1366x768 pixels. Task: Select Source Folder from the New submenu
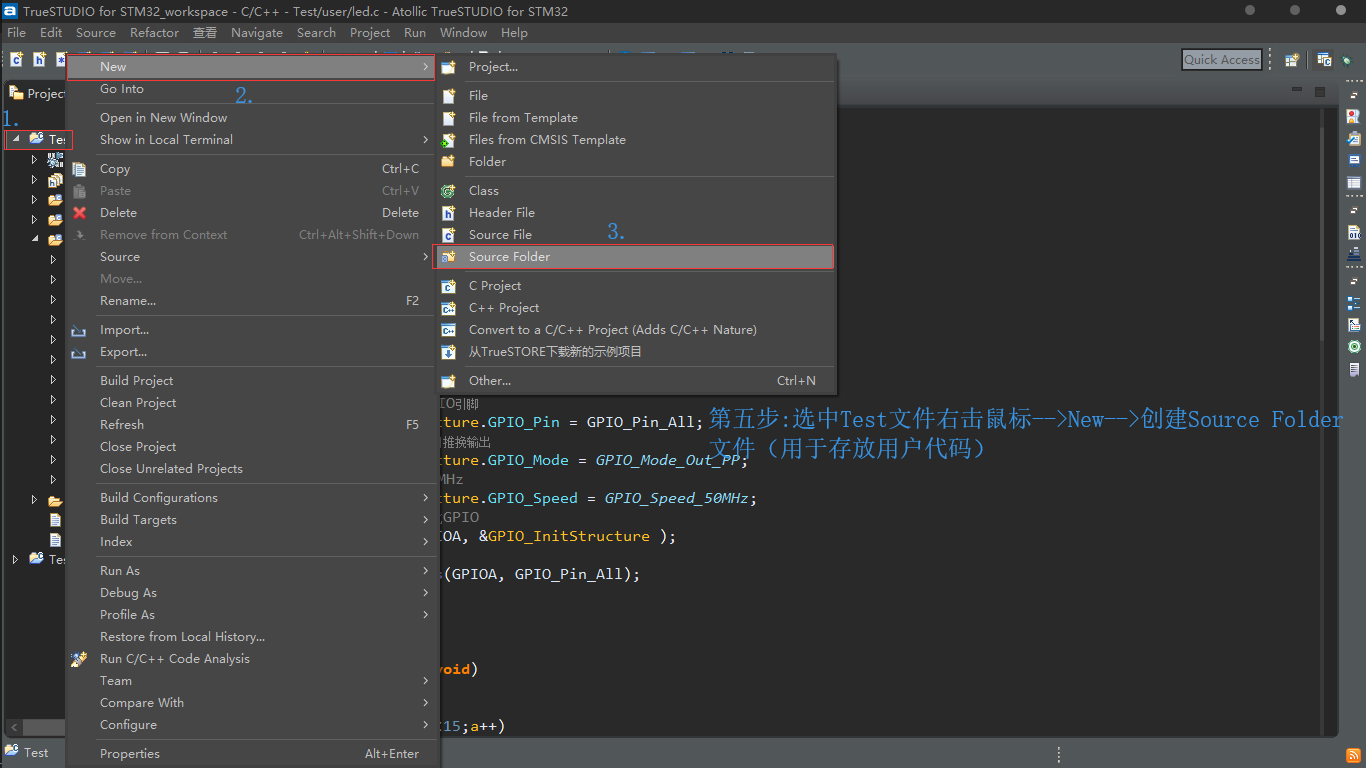point(510,256)
